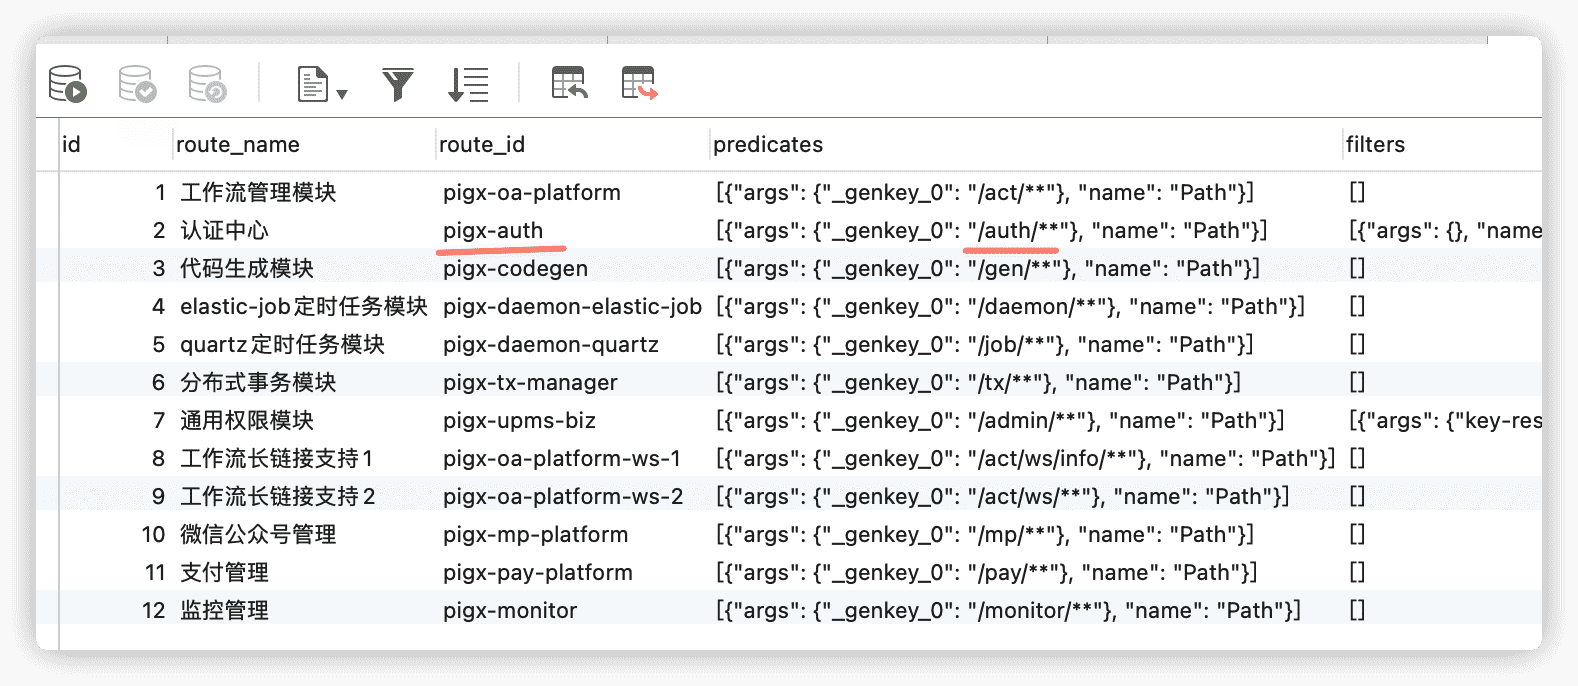Viewport: 1578px width, 686px height.
Task: Click the rollback database icon
Action: pos(207,84)
